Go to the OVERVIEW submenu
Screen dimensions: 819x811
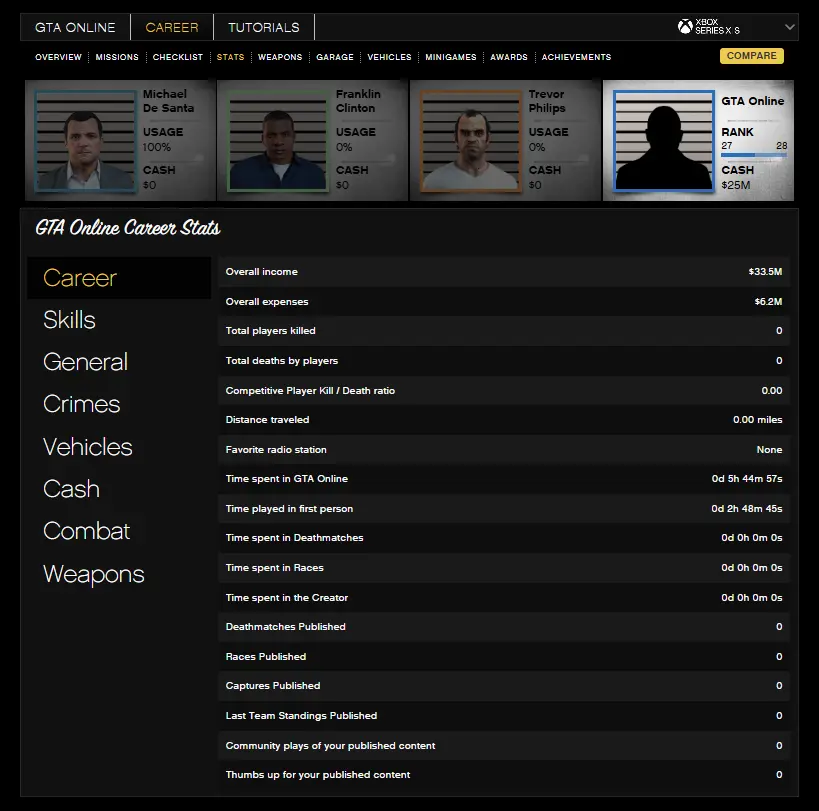[58, 57]
